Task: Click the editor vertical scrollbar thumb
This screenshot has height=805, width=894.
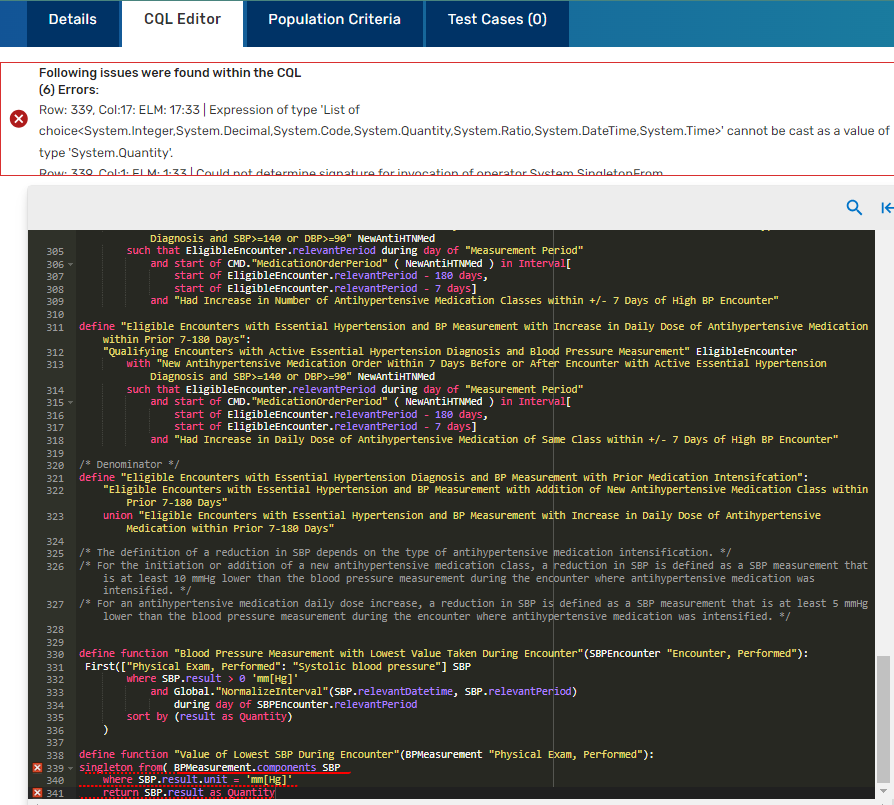Action: point(884,720)
